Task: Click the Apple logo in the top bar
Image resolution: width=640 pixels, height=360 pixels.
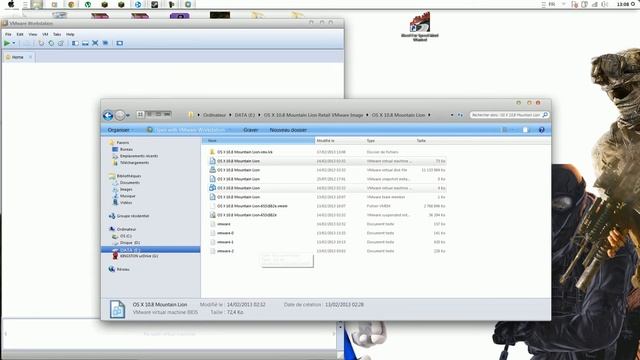Action: pos(11,4)
